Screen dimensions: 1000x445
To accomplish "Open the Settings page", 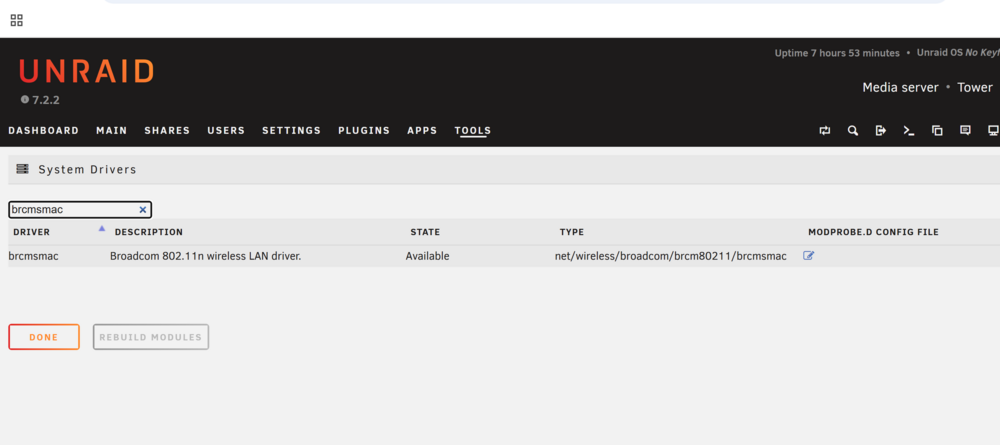I will click(x=291, y=131).
